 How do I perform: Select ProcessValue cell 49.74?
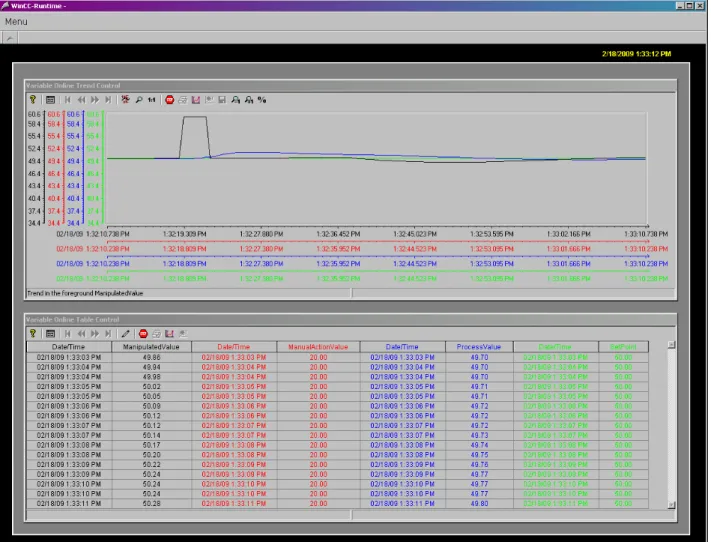pyautogui.click(x=479, y=445)
